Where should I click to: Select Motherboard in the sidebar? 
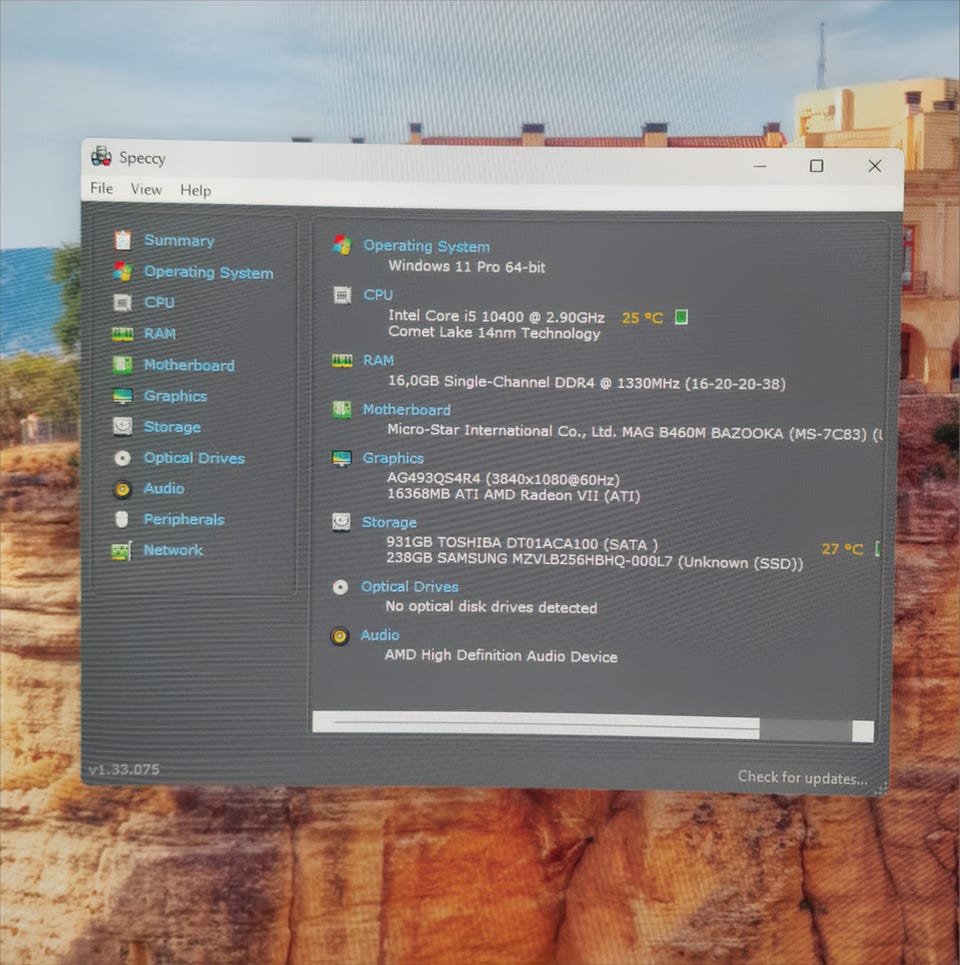[189, 365]
